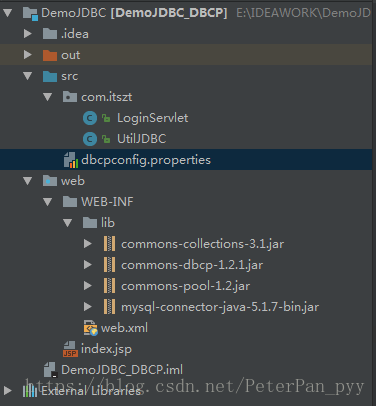Click the orange out folder icon
376x406 pixels.
pos(50,55)
